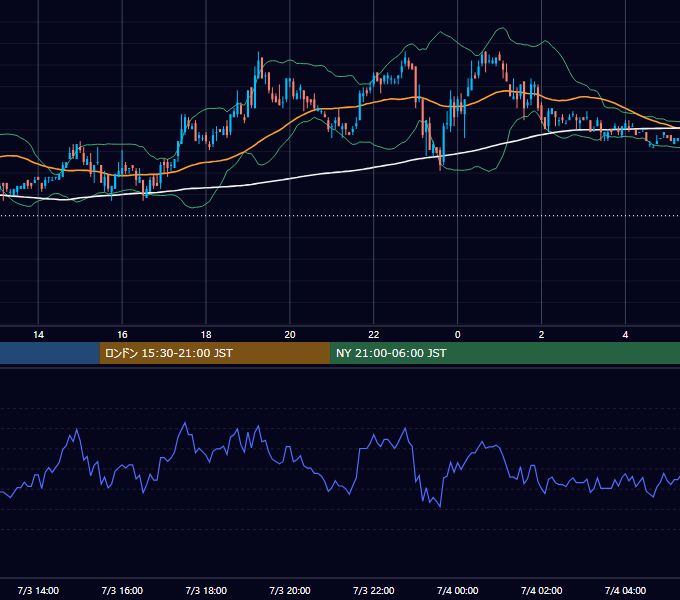
Task: Click the 18 hour label on upper axis
Action: click(206, 335)
